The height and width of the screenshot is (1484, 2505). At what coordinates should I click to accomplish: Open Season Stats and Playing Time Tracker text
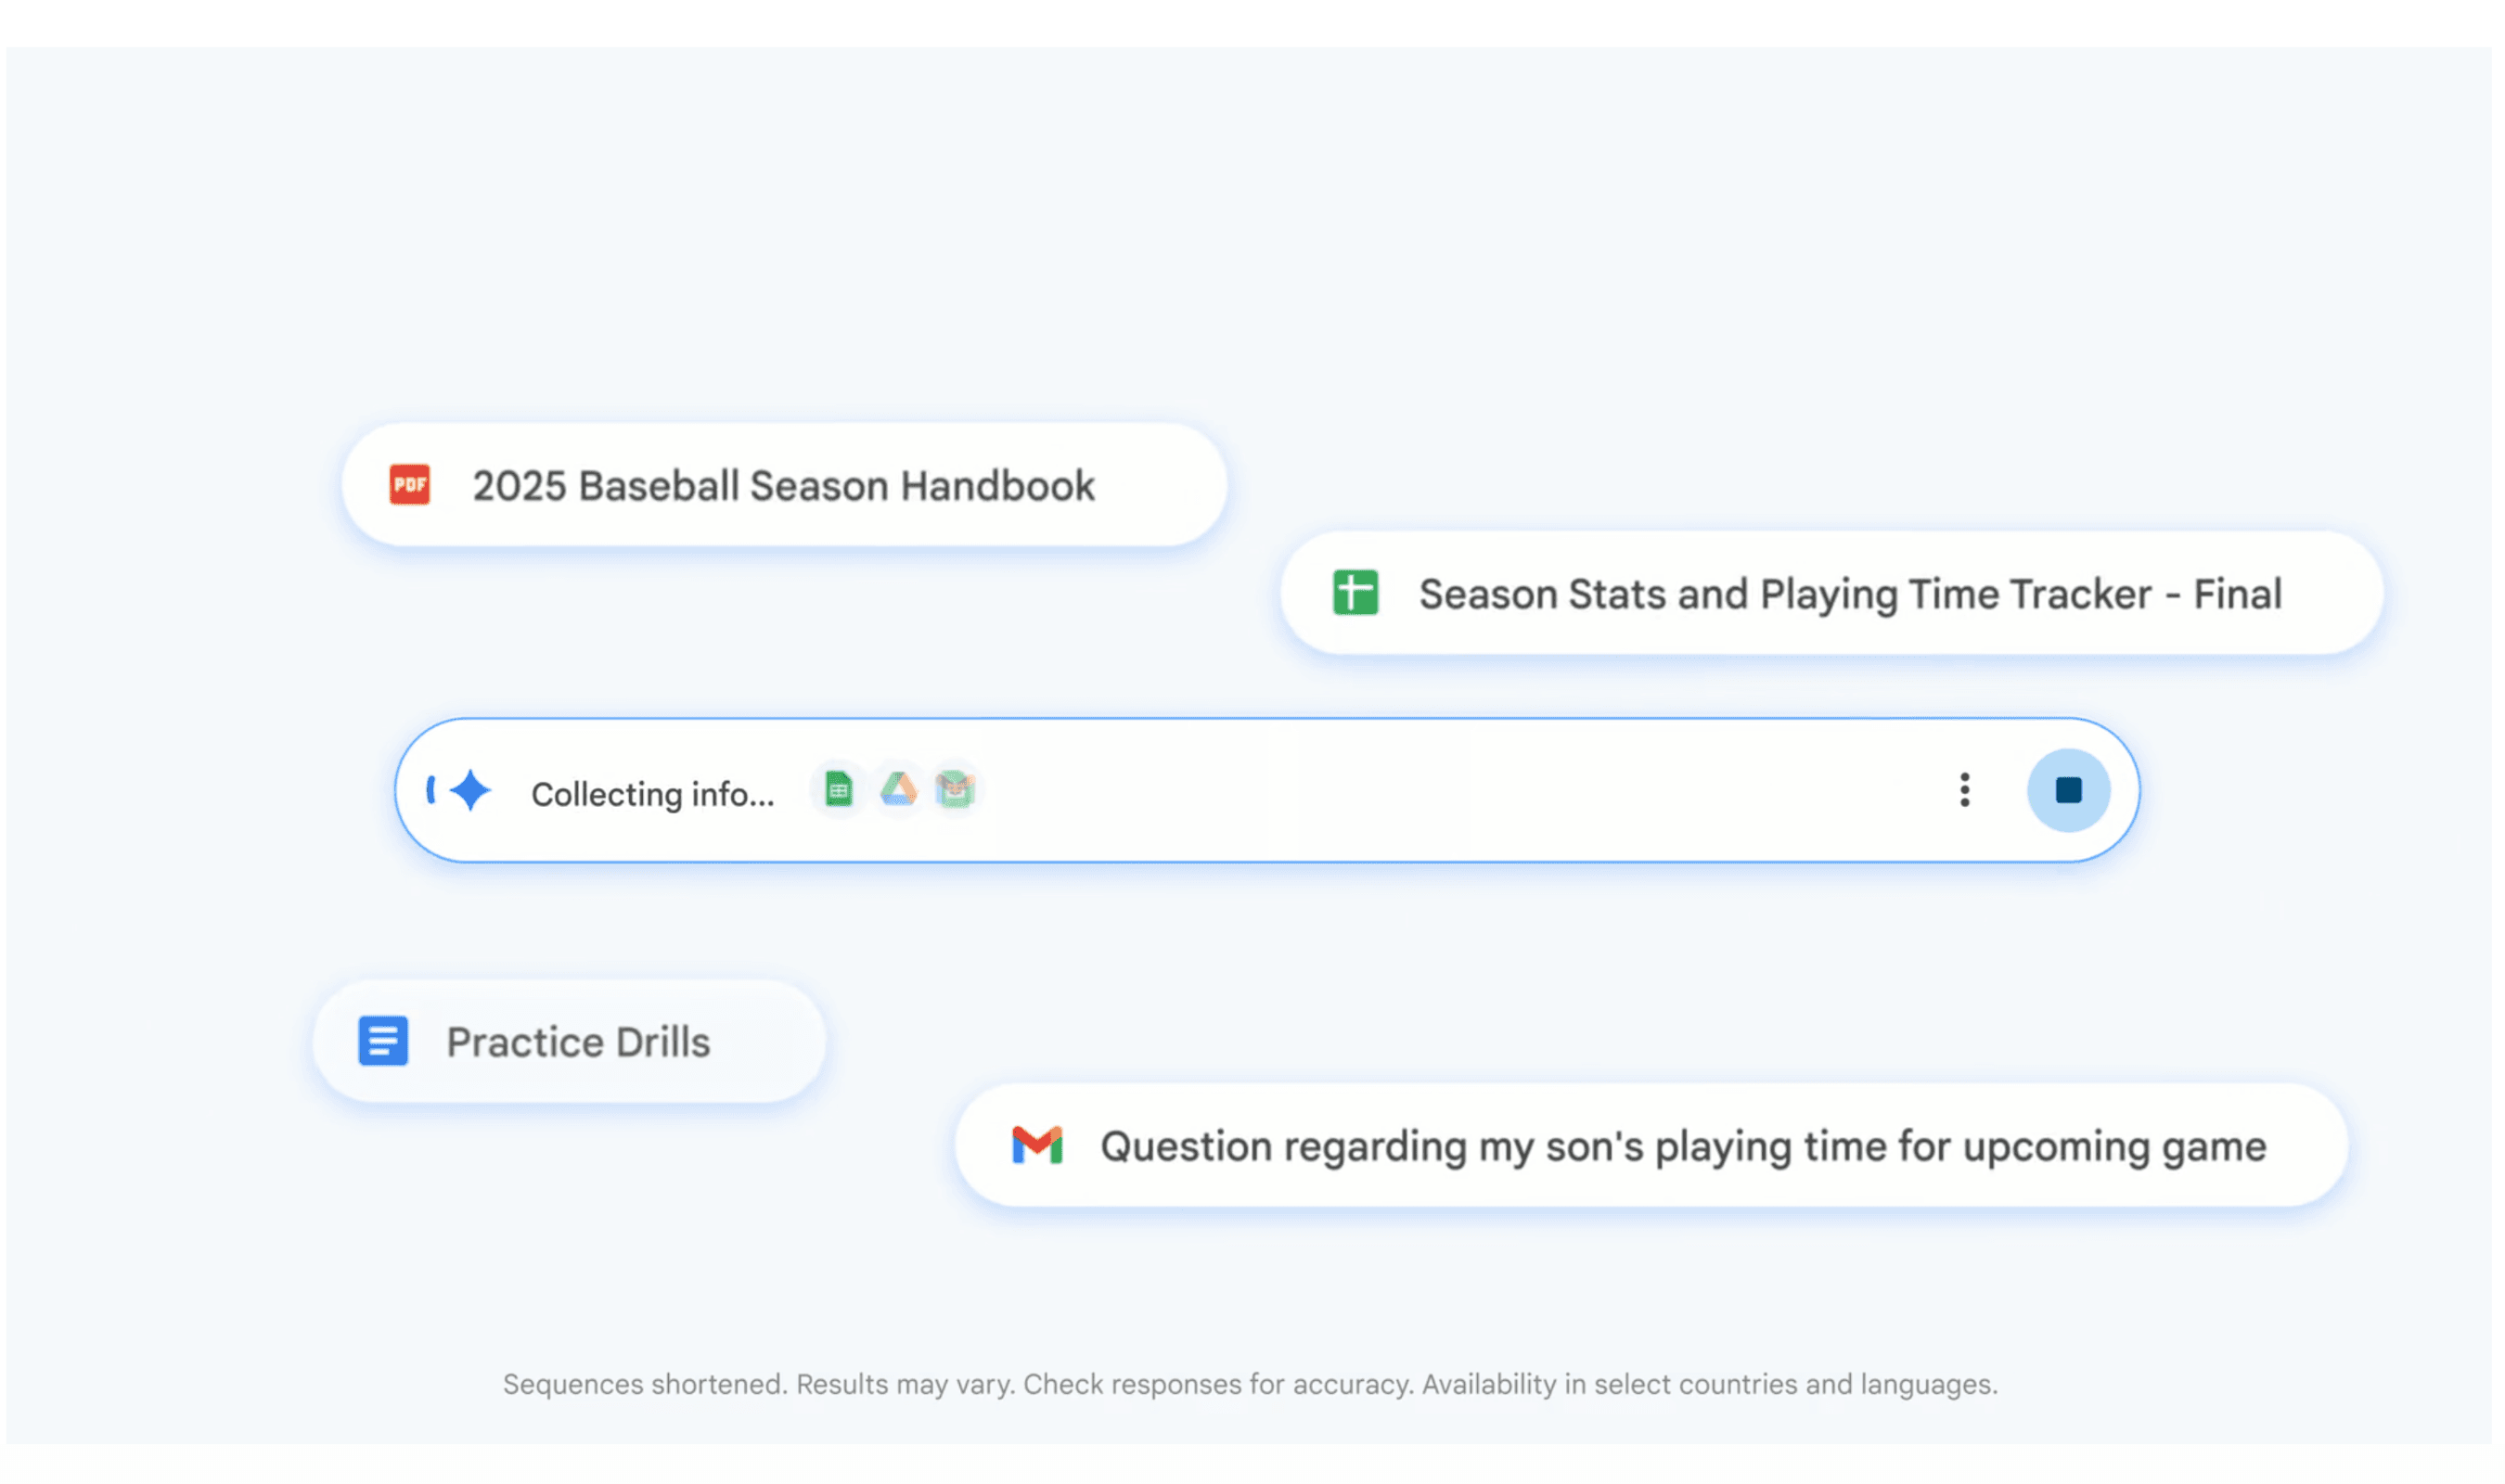pos(1850,594)
